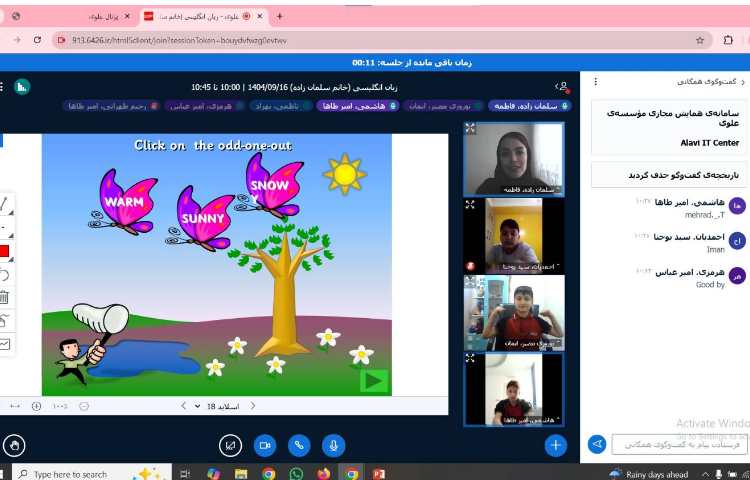750x480 pixels.
Task: Click the 'Alavi IT Center' text
Action: coord(709,142)
